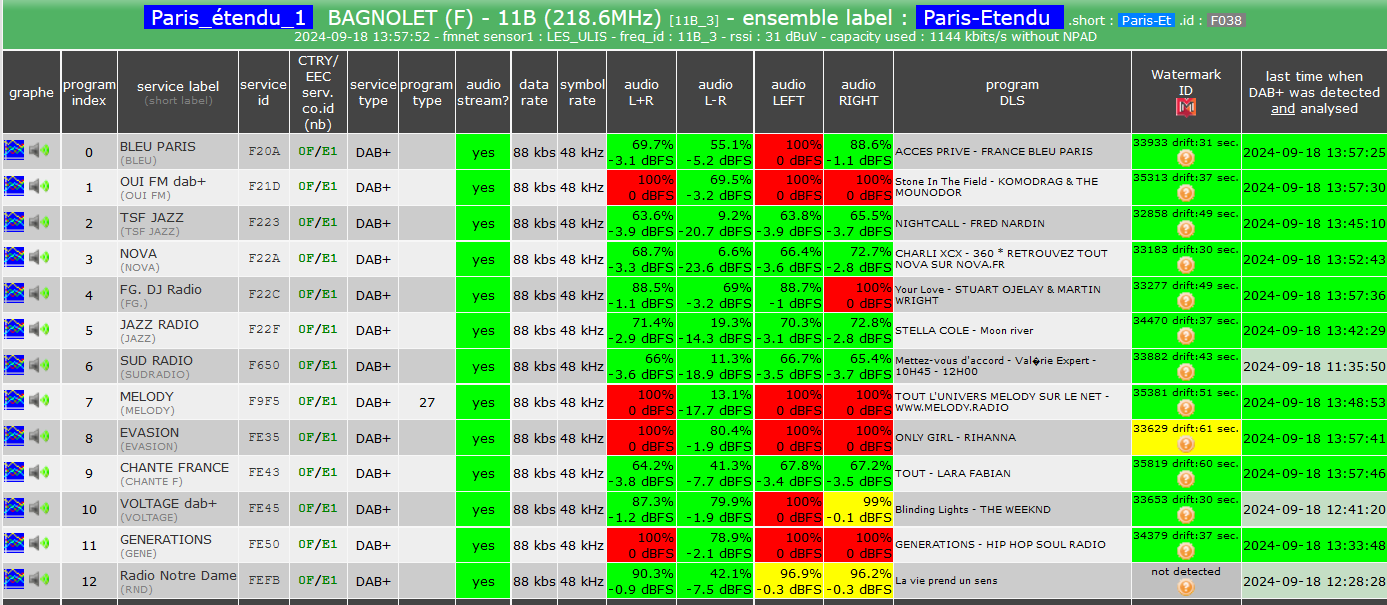Click service id F20A
This screenshot has width=1387, height=605.
coord(264,152)
